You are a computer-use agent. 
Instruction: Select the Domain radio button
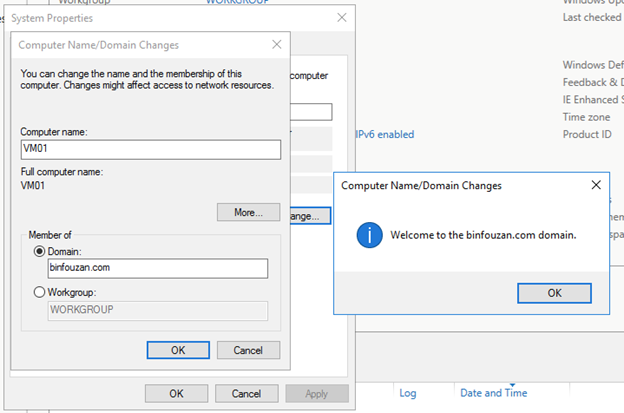[40, 252]
